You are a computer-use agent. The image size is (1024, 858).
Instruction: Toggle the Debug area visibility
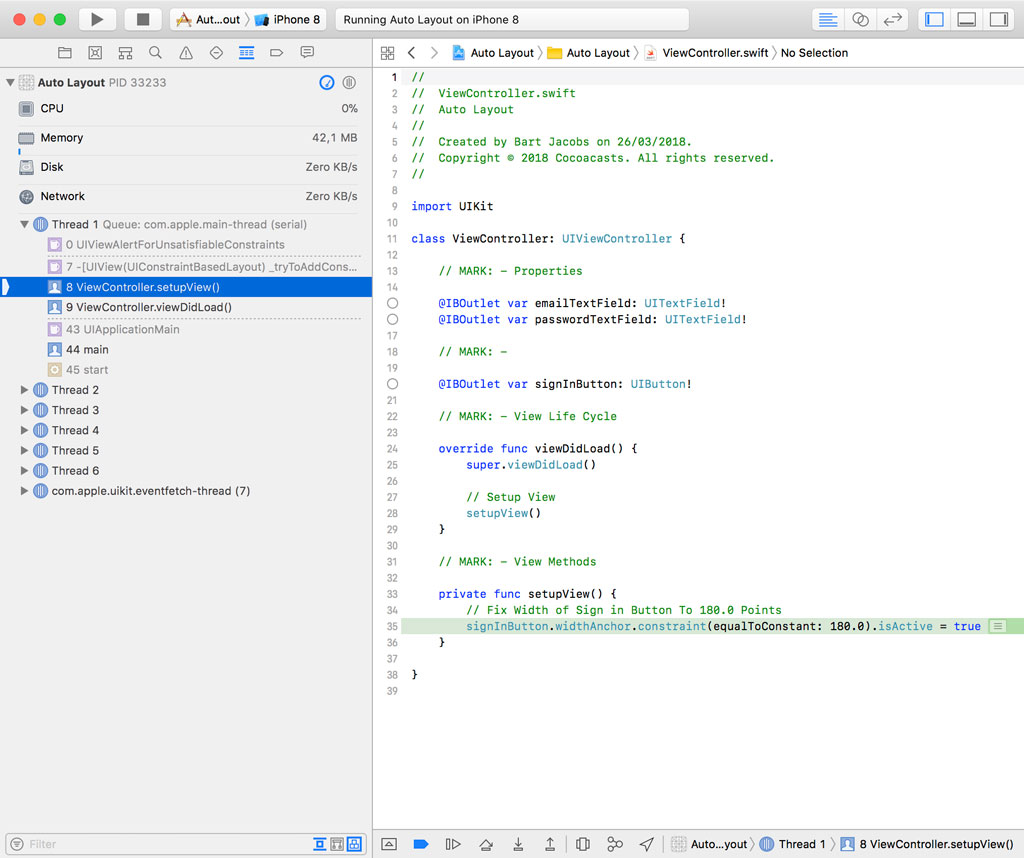tap(966, 18)
